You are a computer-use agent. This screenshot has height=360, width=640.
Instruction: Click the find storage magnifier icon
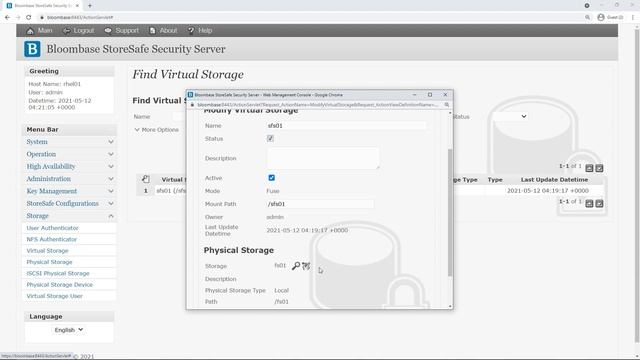(296, 266)
